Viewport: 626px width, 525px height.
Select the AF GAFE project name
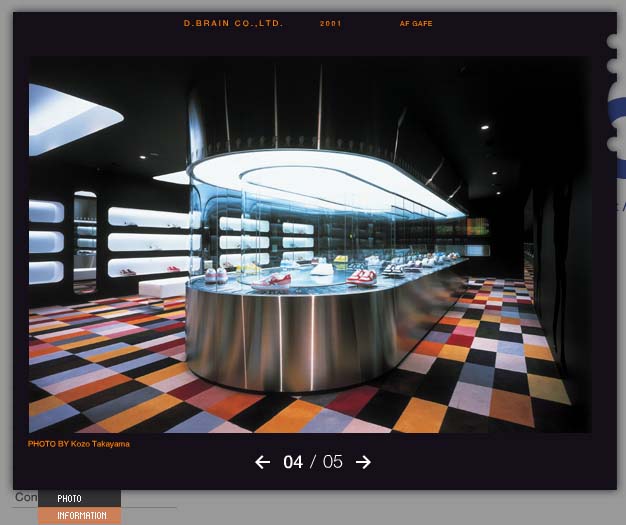pyautogui.click(x=416, y=23)
